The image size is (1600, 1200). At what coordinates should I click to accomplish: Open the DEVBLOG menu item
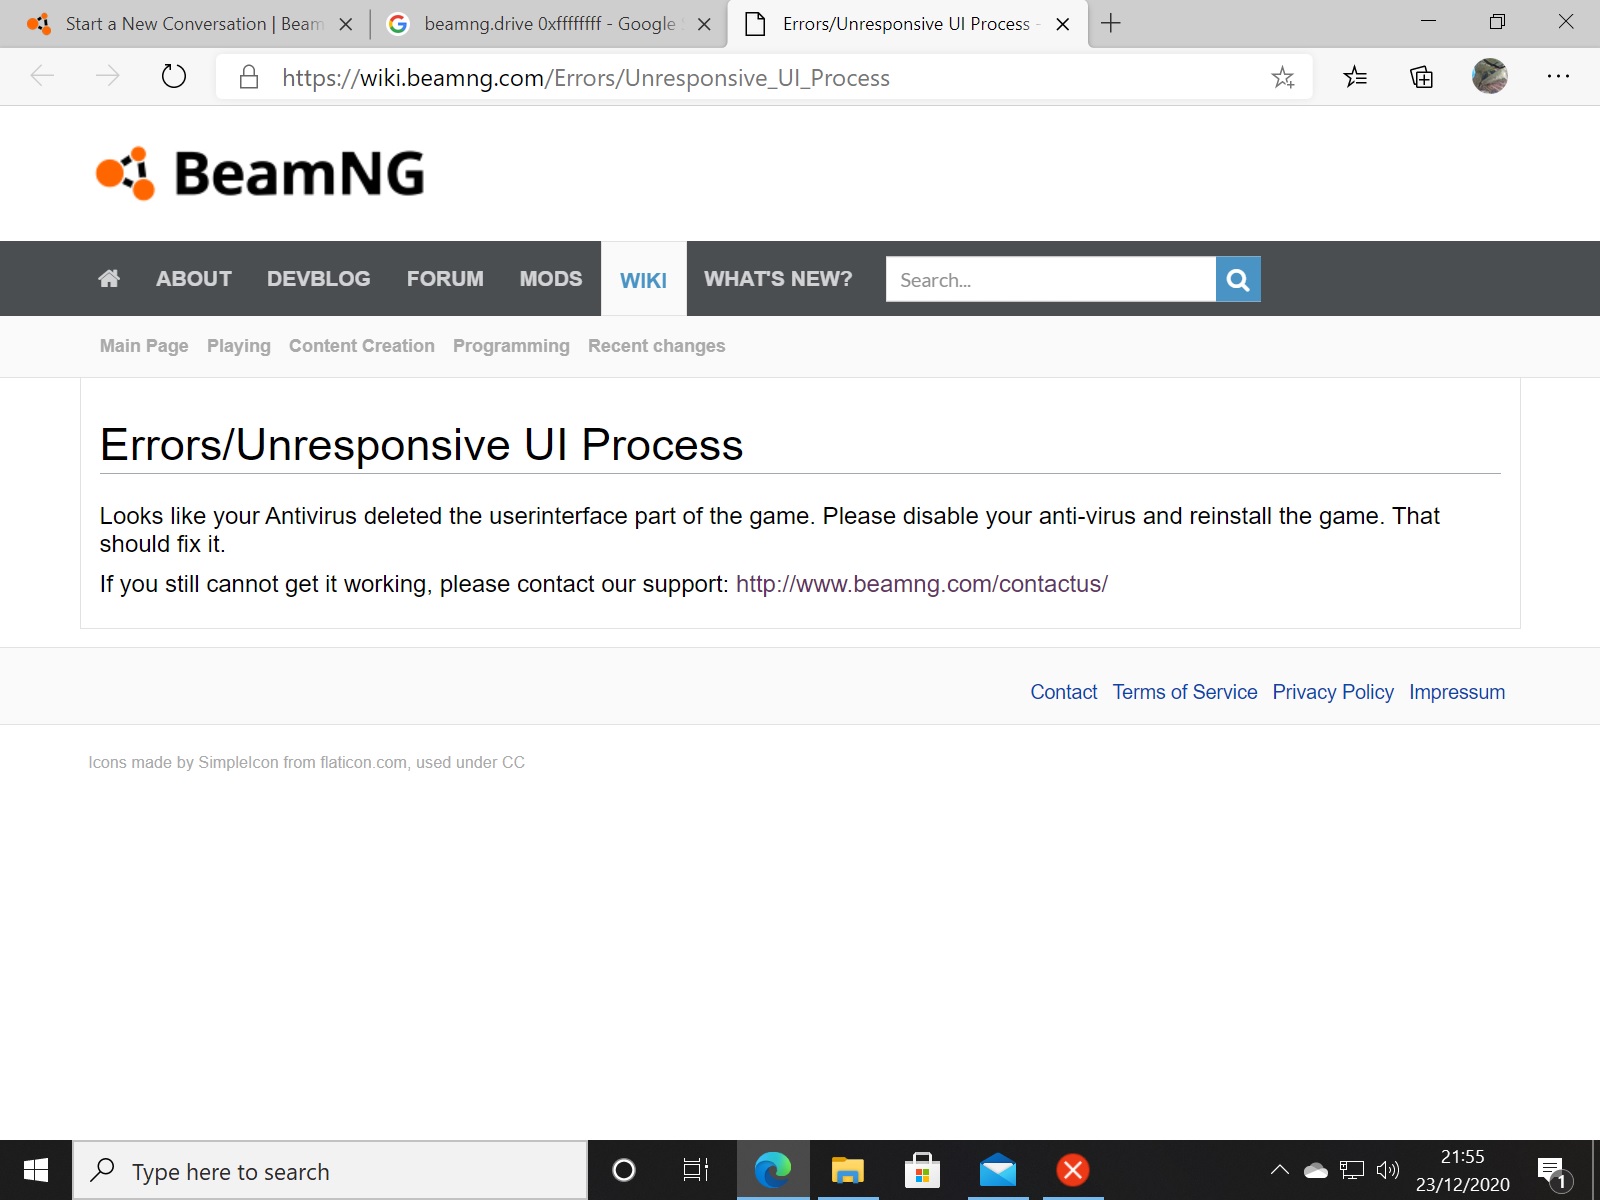coord(318,279)
